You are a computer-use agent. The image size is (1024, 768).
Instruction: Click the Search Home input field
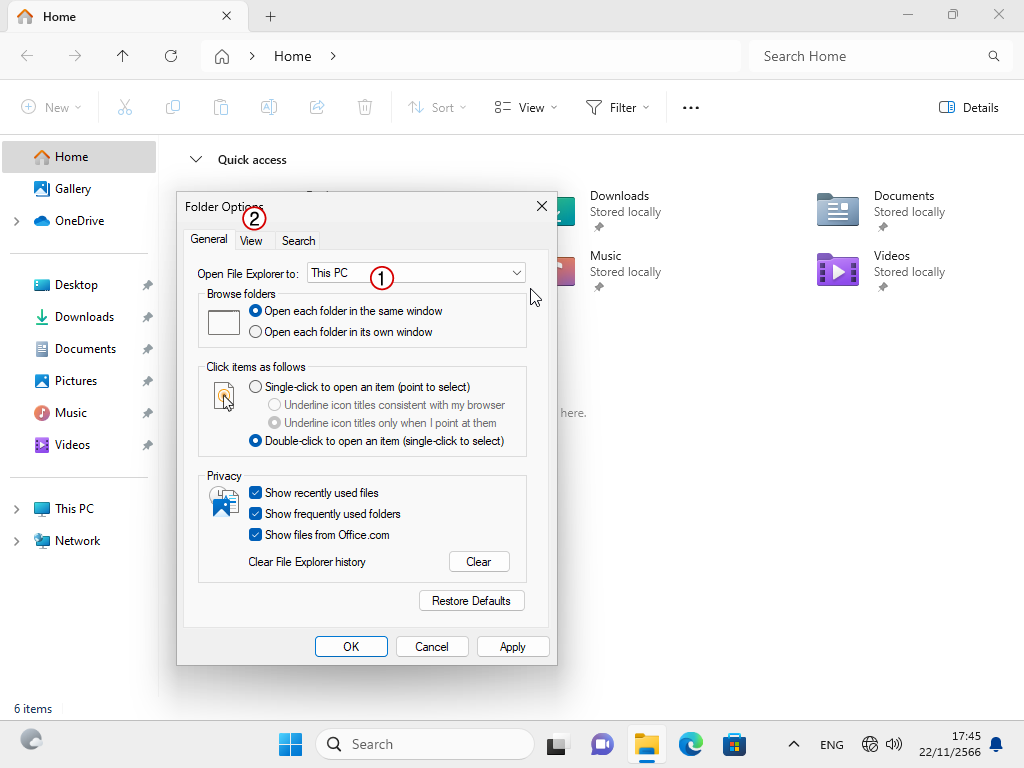[870, 56]
